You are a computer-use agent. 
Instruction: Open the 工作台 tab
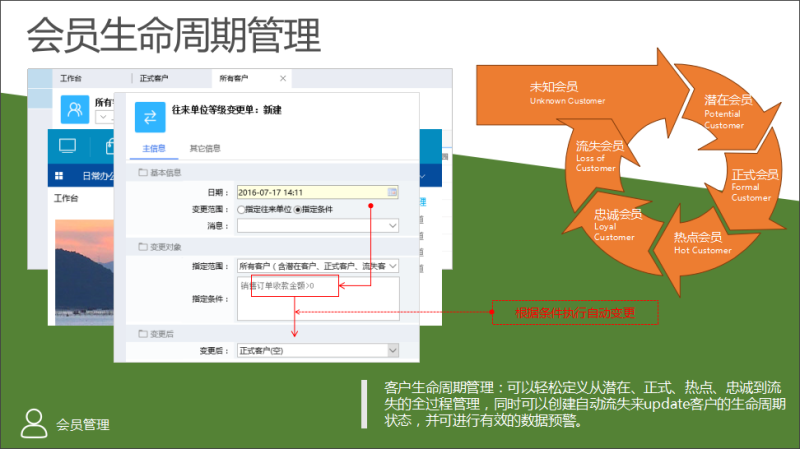[x=70, y=78]
